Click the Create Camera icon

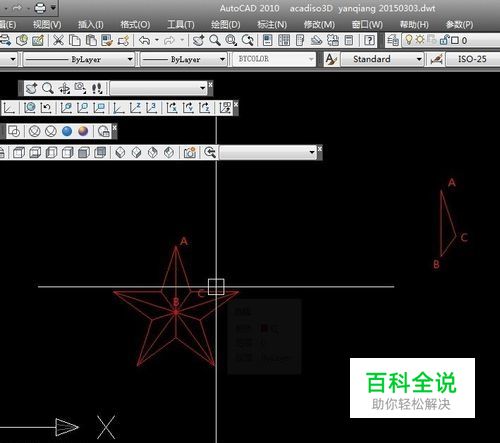pos(190,153)
